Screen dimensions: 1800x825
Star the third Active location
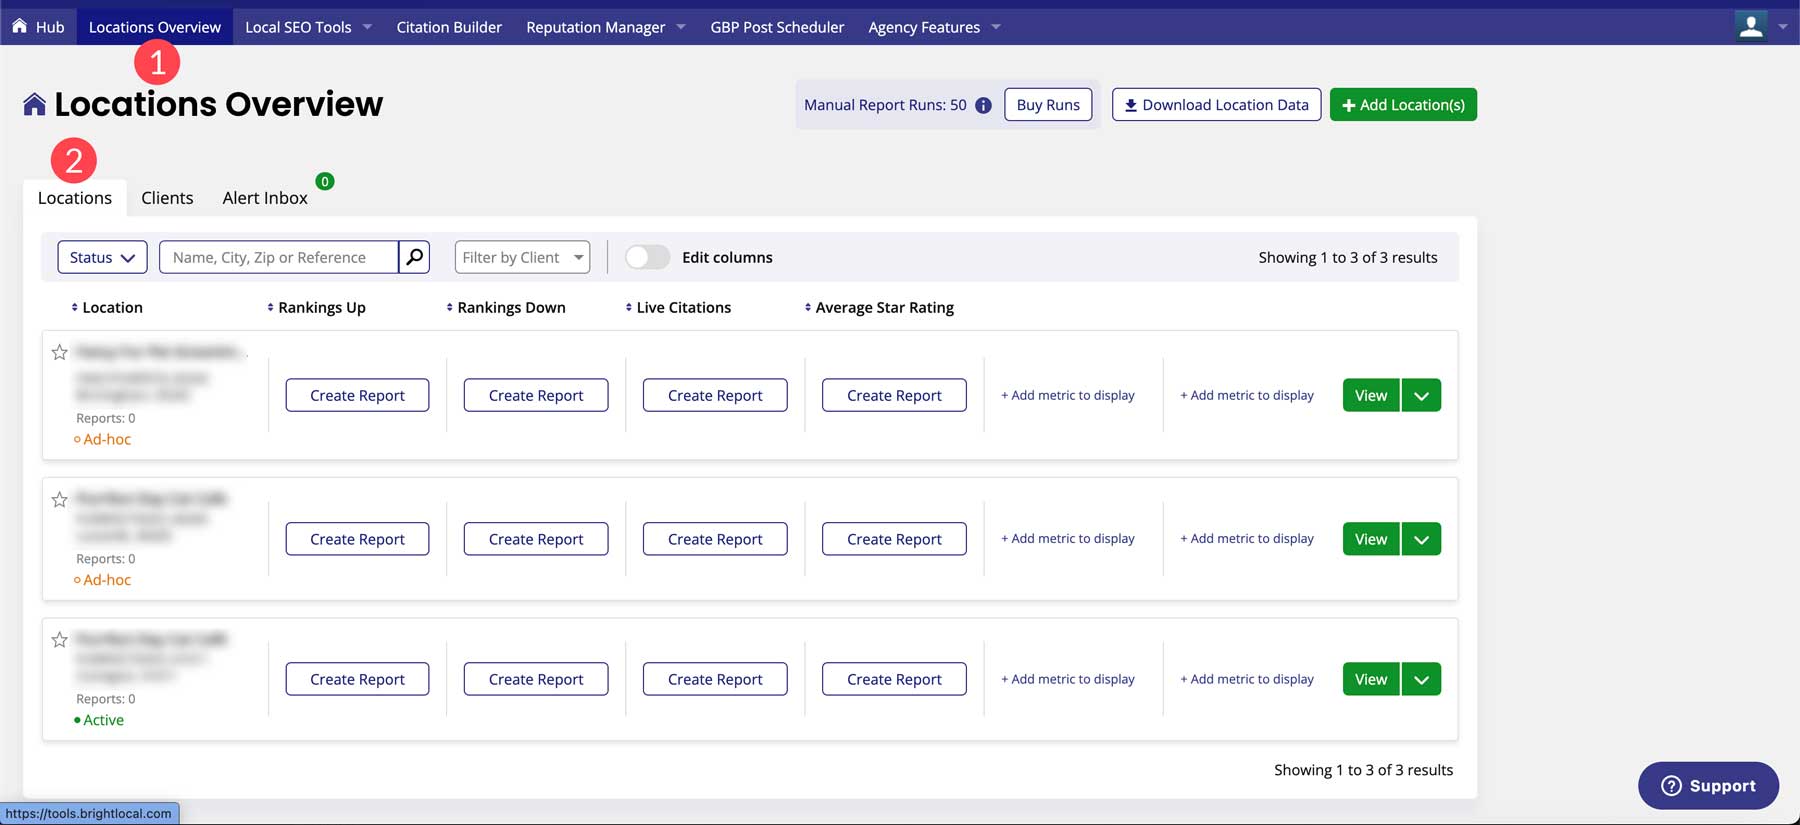pos(60,639)
